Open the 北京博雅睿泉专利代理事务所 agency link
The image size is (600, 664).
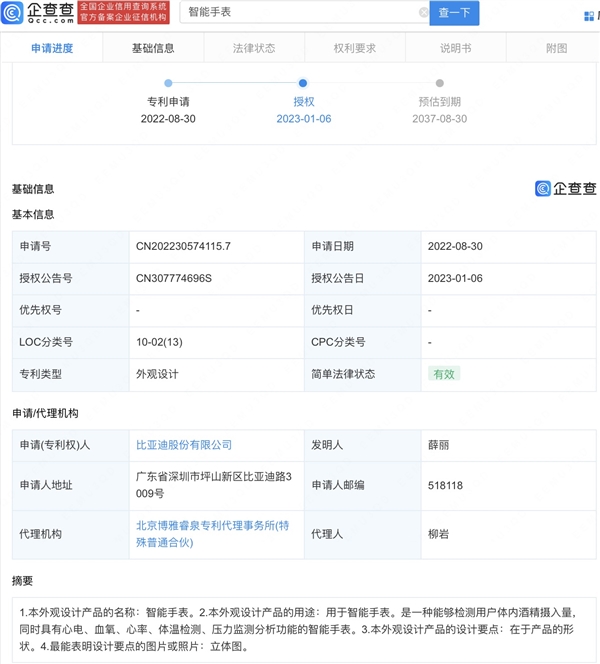click(x=212, y=534)
